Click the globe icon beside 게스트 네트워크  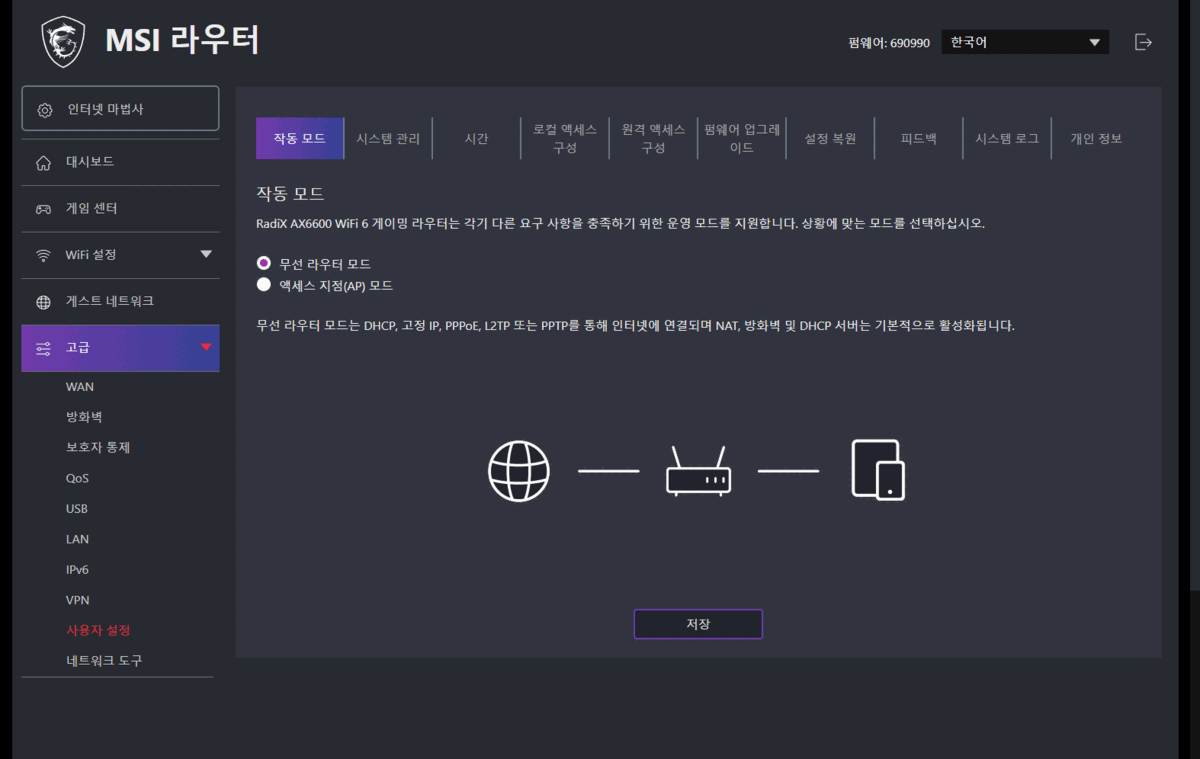point(43,302)
